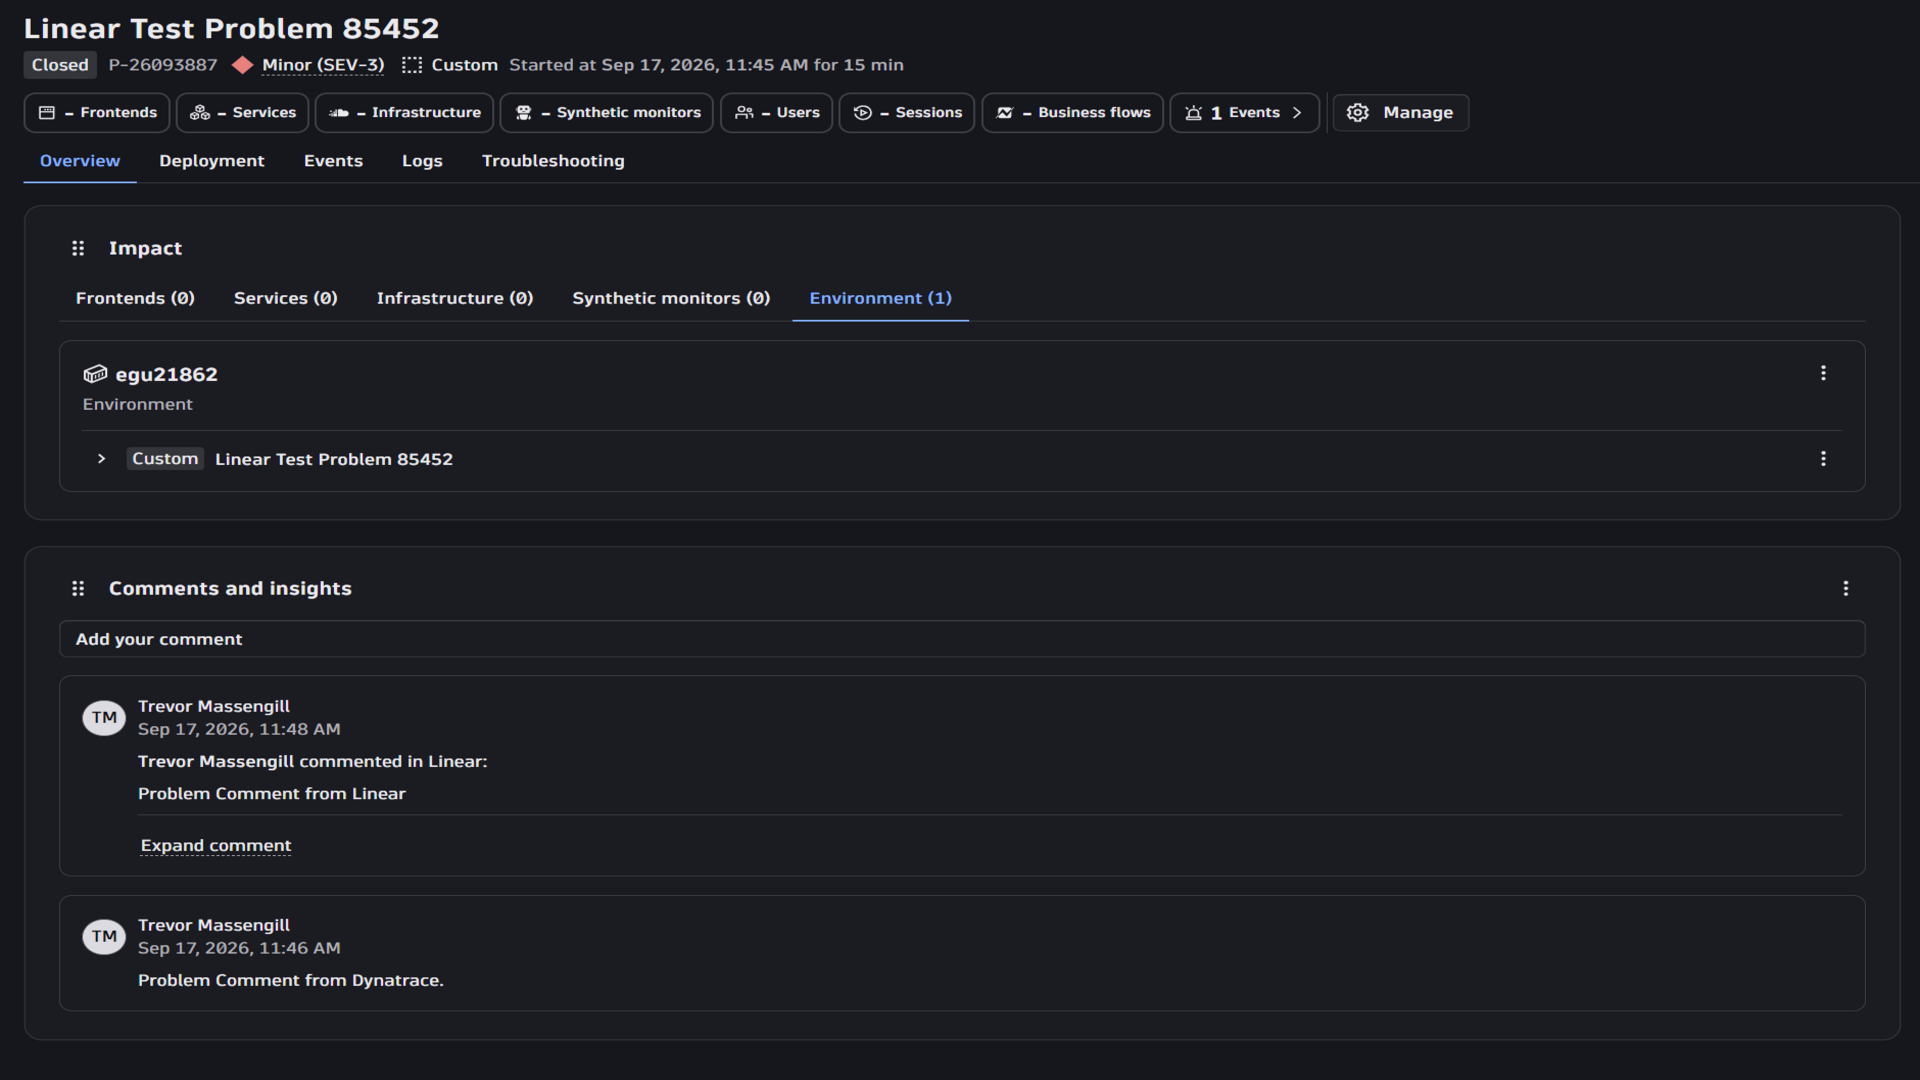This screenshot has width=1920, height=1080.
Task: Click the egu21862 environment icon
Action: point(95,374)
